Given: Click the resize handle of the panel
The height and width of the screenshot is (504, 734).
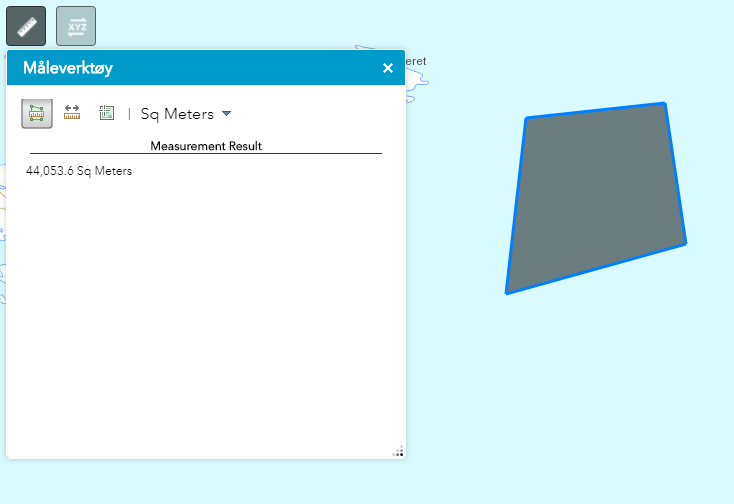Looking at the screenshot, I should (x=398, y=451).
